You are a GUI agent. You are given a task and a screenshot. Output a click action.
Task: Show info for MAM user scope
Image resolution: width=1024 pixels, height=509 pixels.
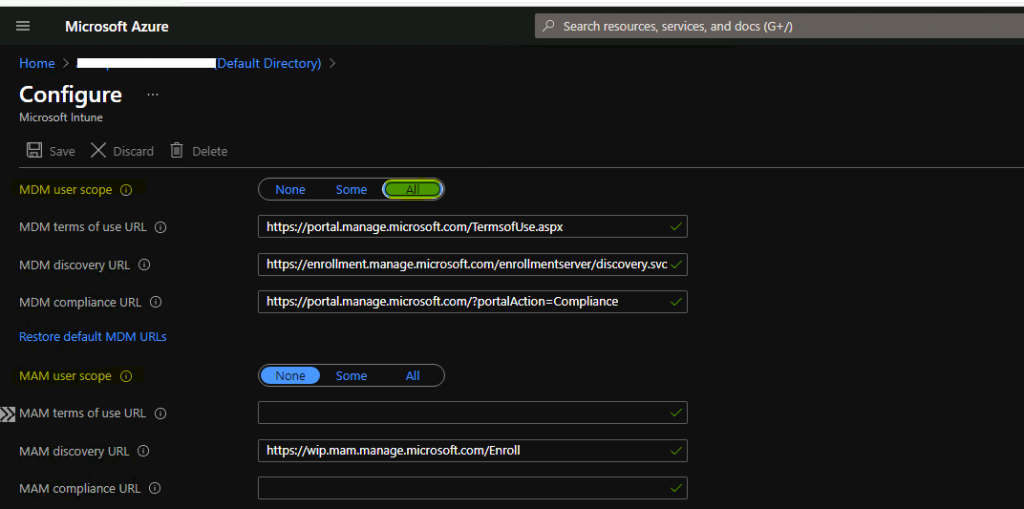(127, 376)
